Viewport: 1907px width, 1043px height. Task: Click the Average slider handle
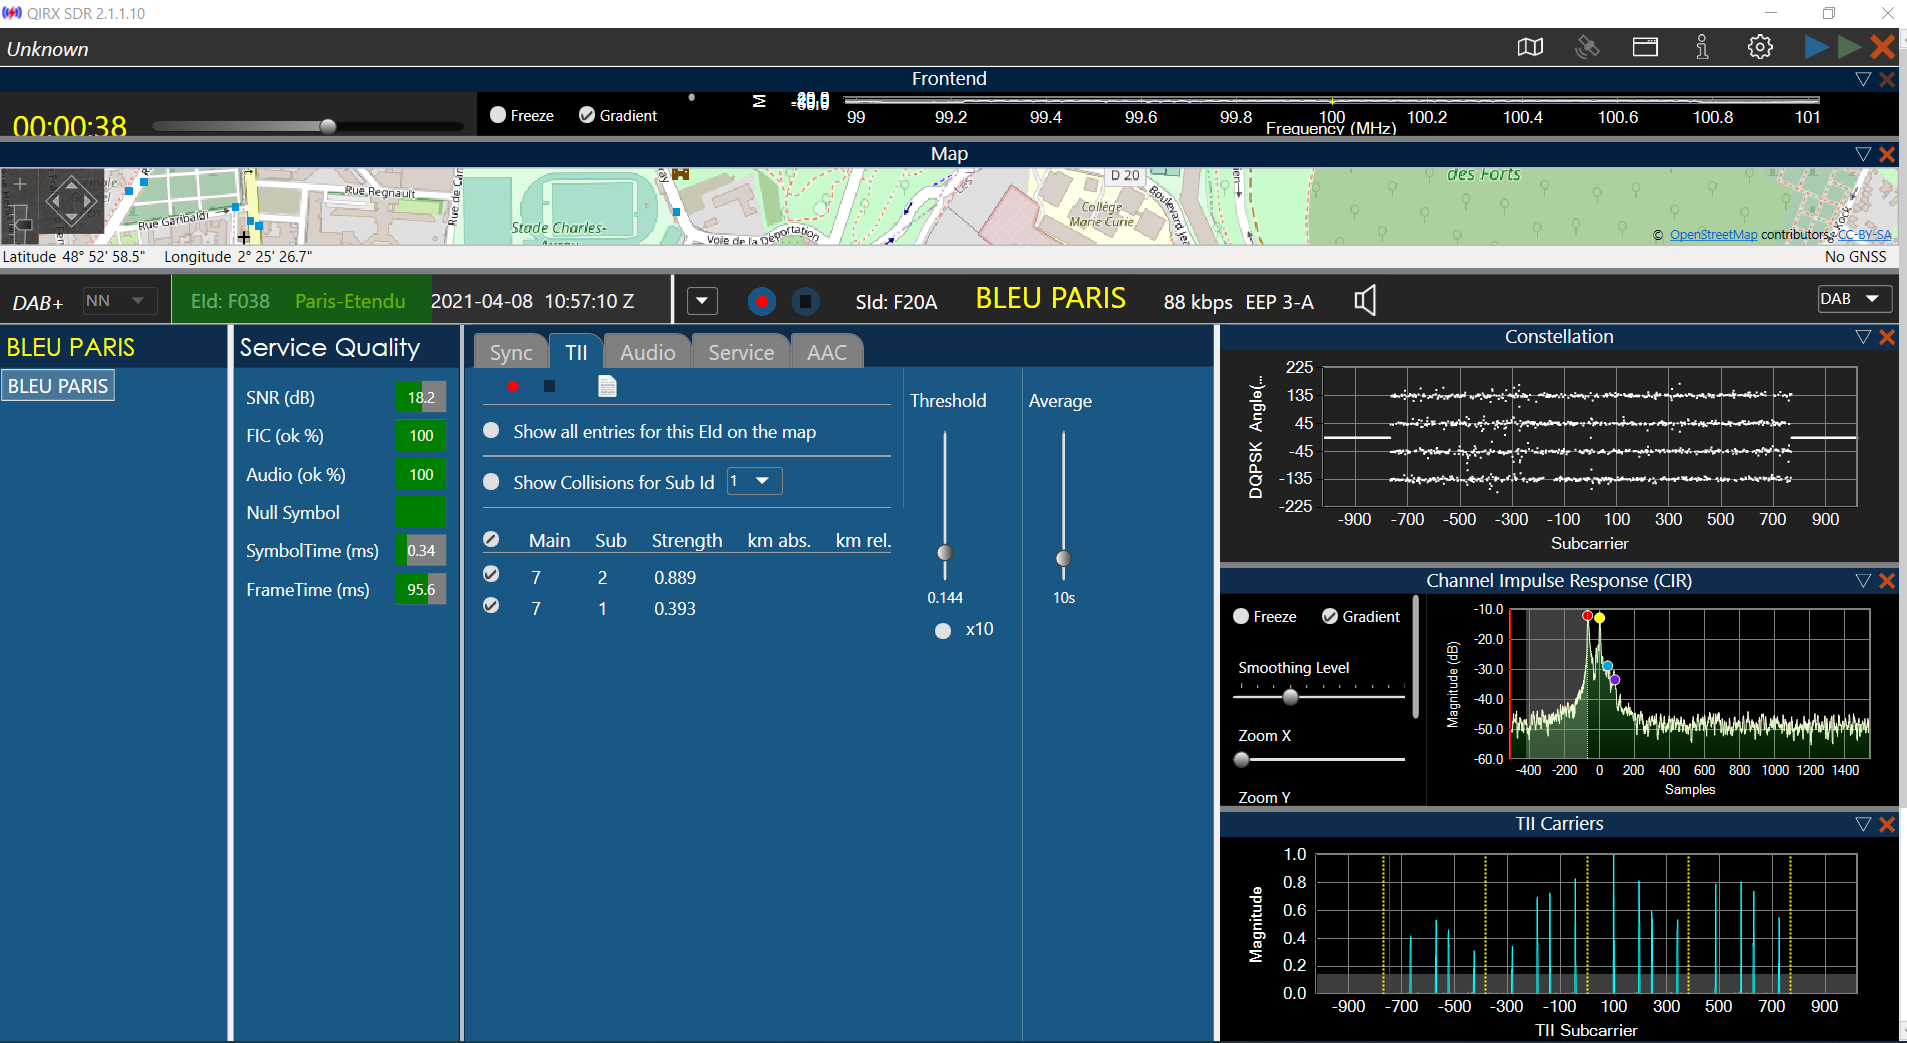click(1063, 559)
